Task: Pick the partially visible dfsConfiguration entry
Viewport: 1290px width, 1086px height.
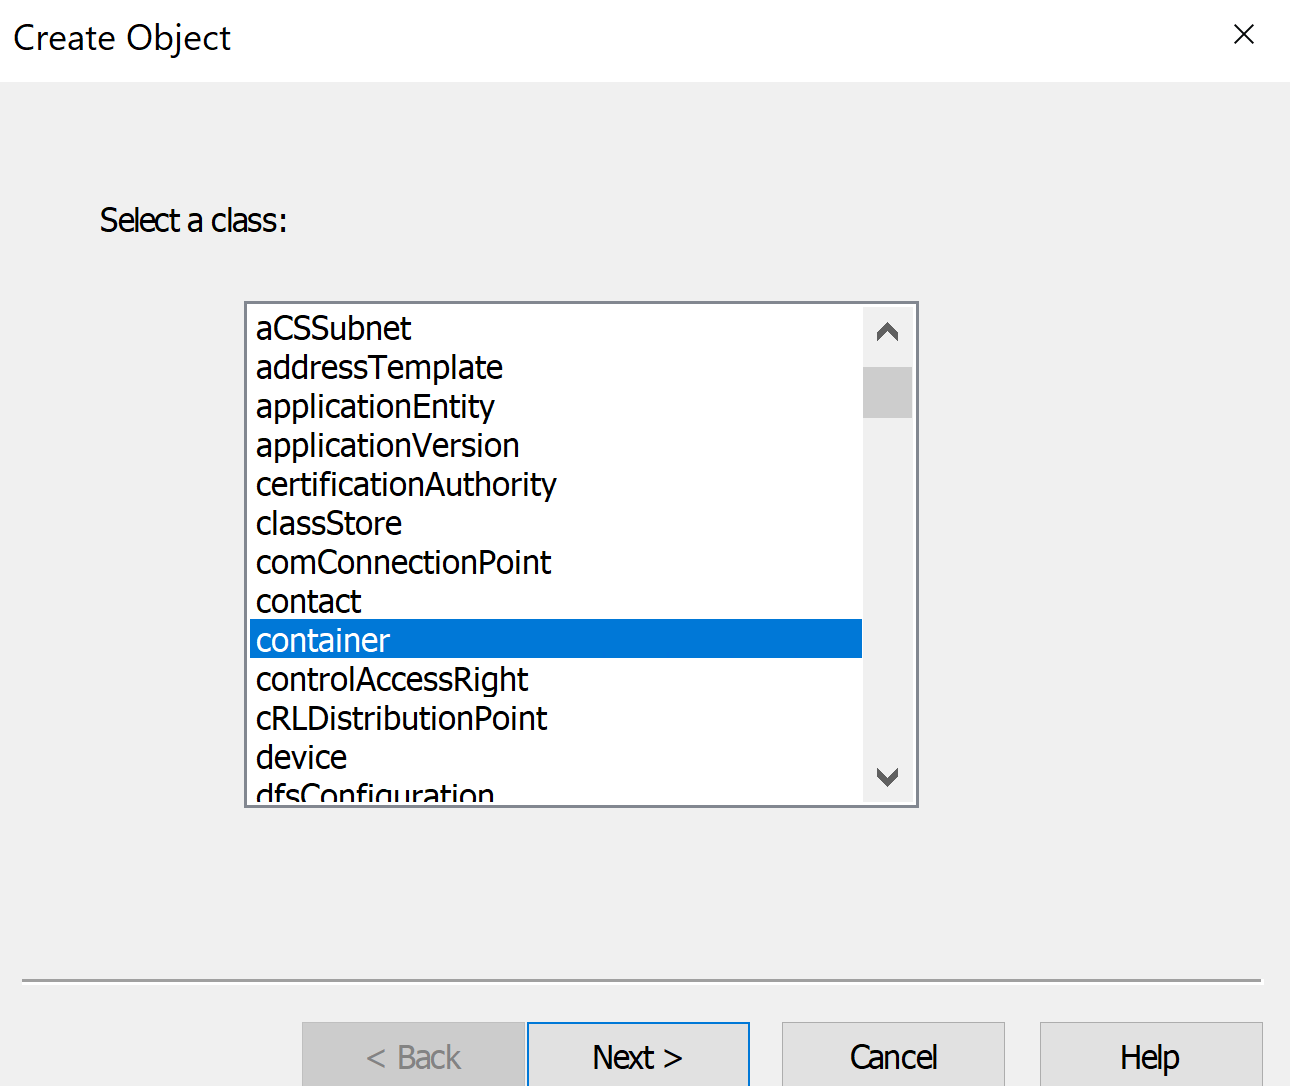Action: pyautogui.click(x=375, y=794)
